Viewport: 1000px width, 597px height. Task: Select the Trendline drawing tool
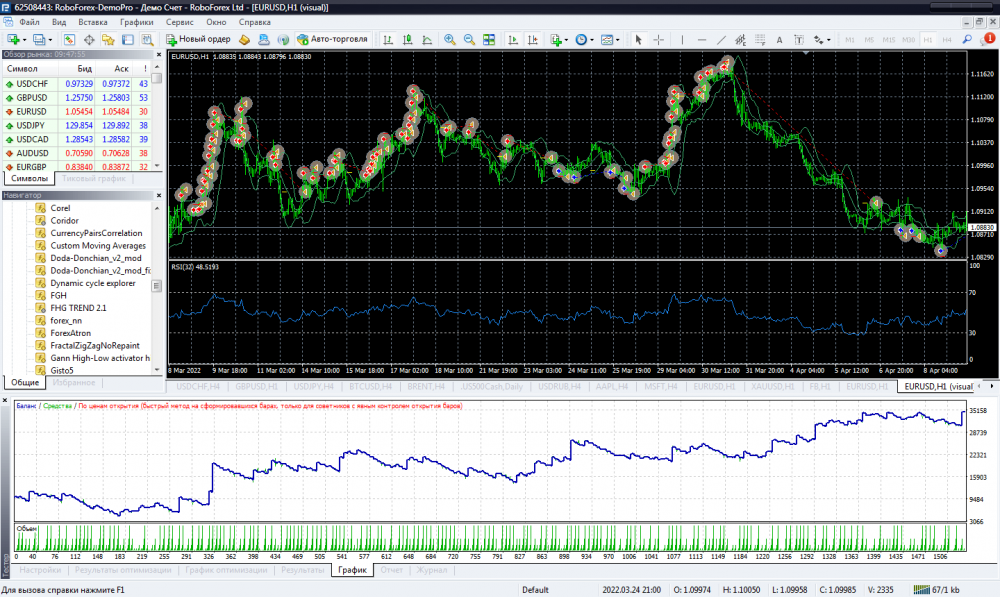point(721,40)
